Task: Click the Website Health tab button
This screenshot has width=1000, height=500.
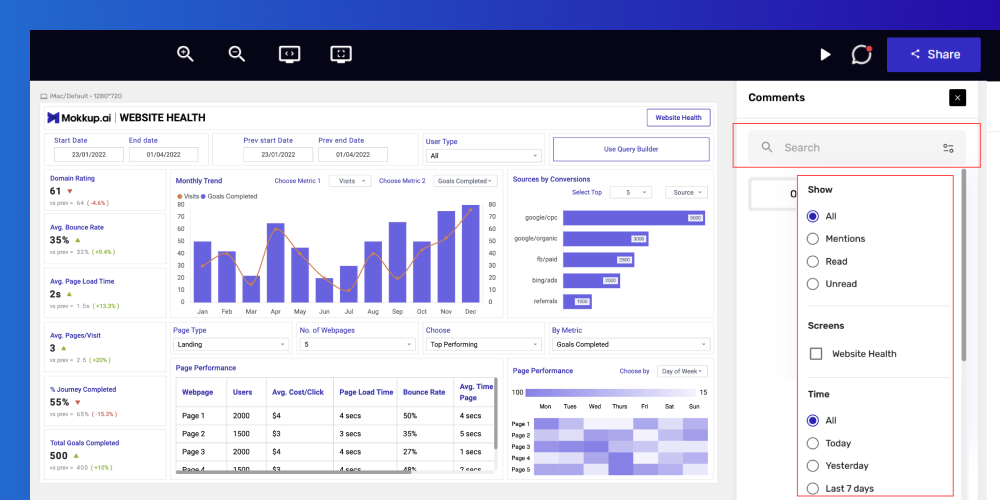Action: point(679,117)
